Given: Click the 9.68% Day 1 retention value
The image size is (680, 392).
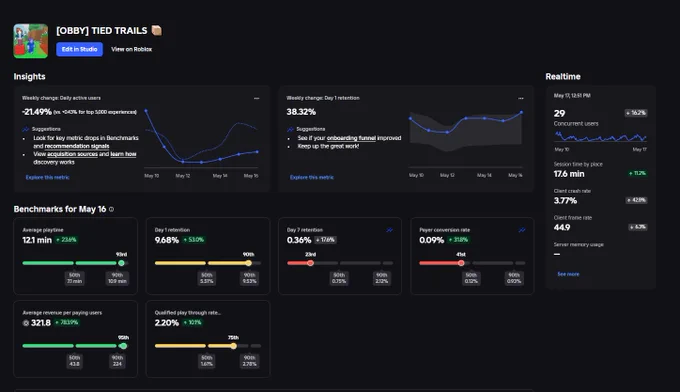Looking at the screenshot, I should [x=167, y=240].
